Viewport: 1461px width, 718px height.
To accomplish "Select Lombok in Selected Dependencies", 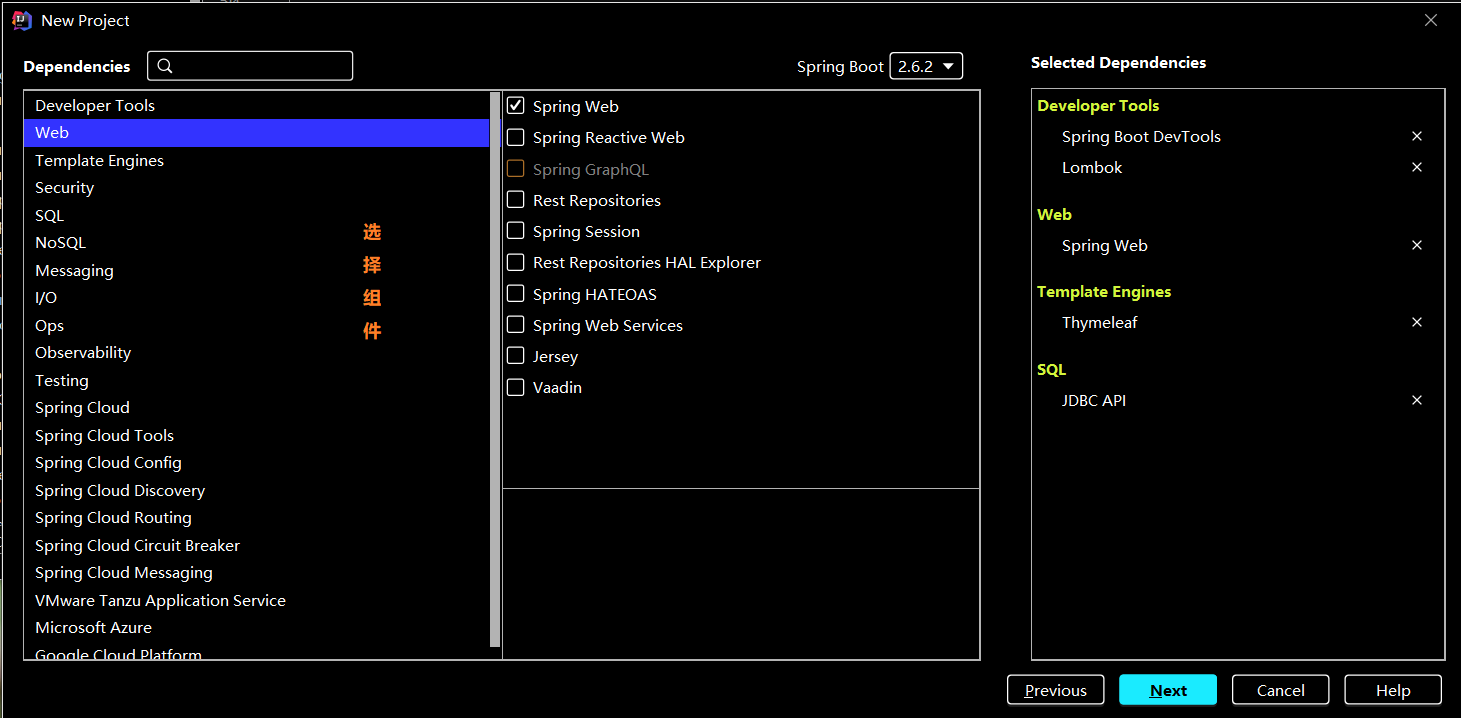I will coord(1092,167).
